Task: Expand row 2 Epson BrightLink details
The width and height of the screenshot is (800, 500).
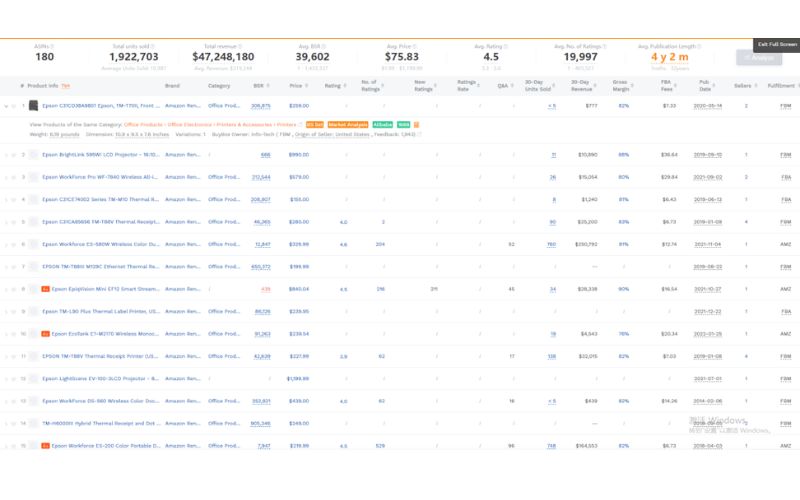Action: click(x=6, y=155)
